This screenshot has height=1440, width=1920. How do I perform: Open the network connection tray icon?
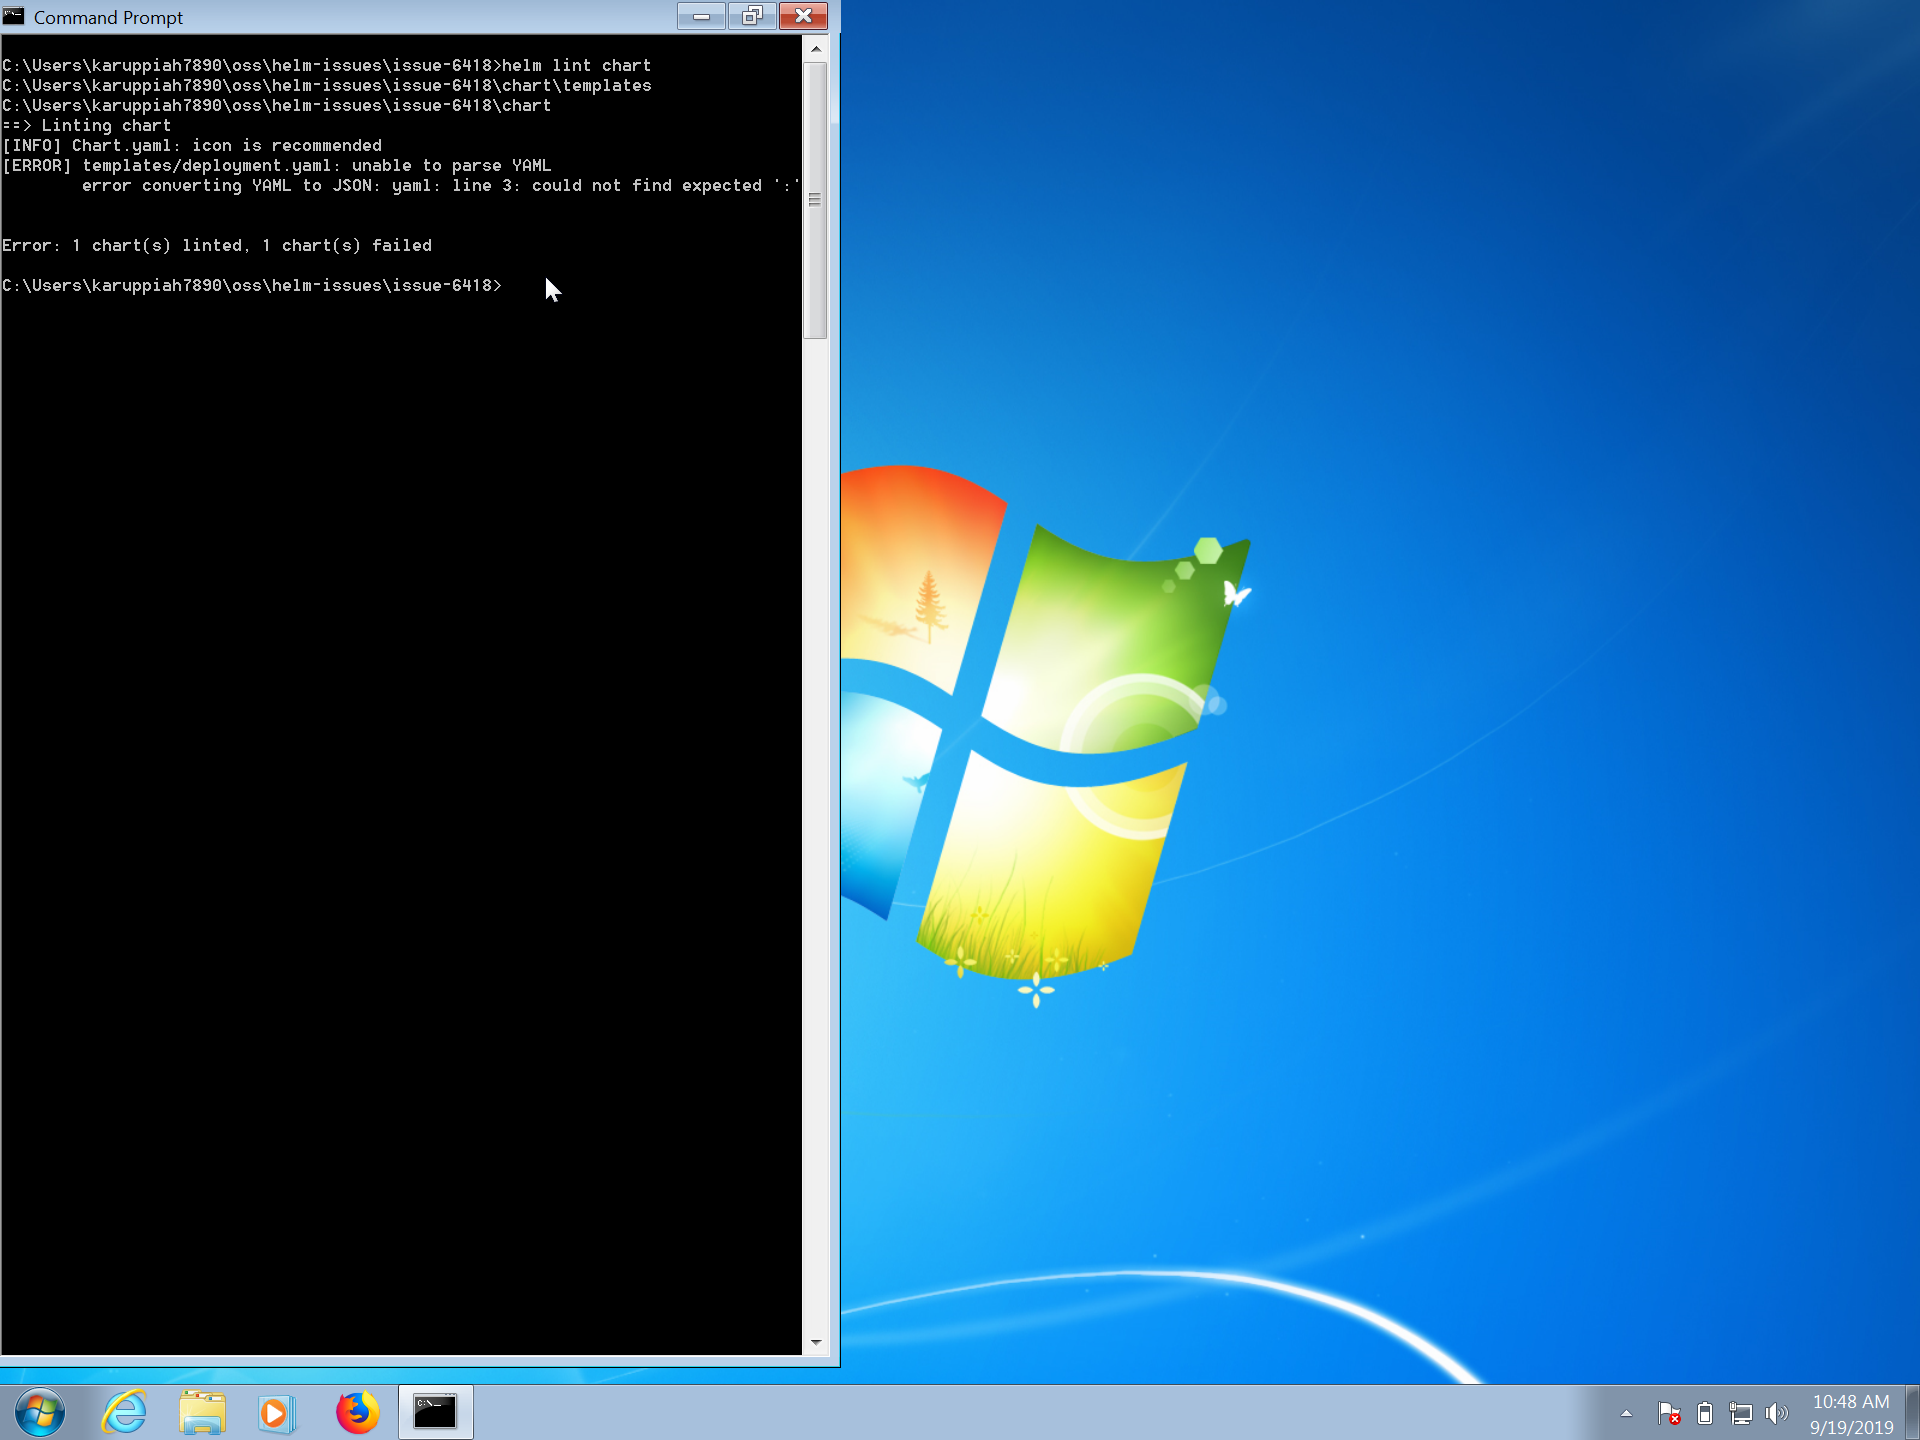[x=1740, y=1413]
